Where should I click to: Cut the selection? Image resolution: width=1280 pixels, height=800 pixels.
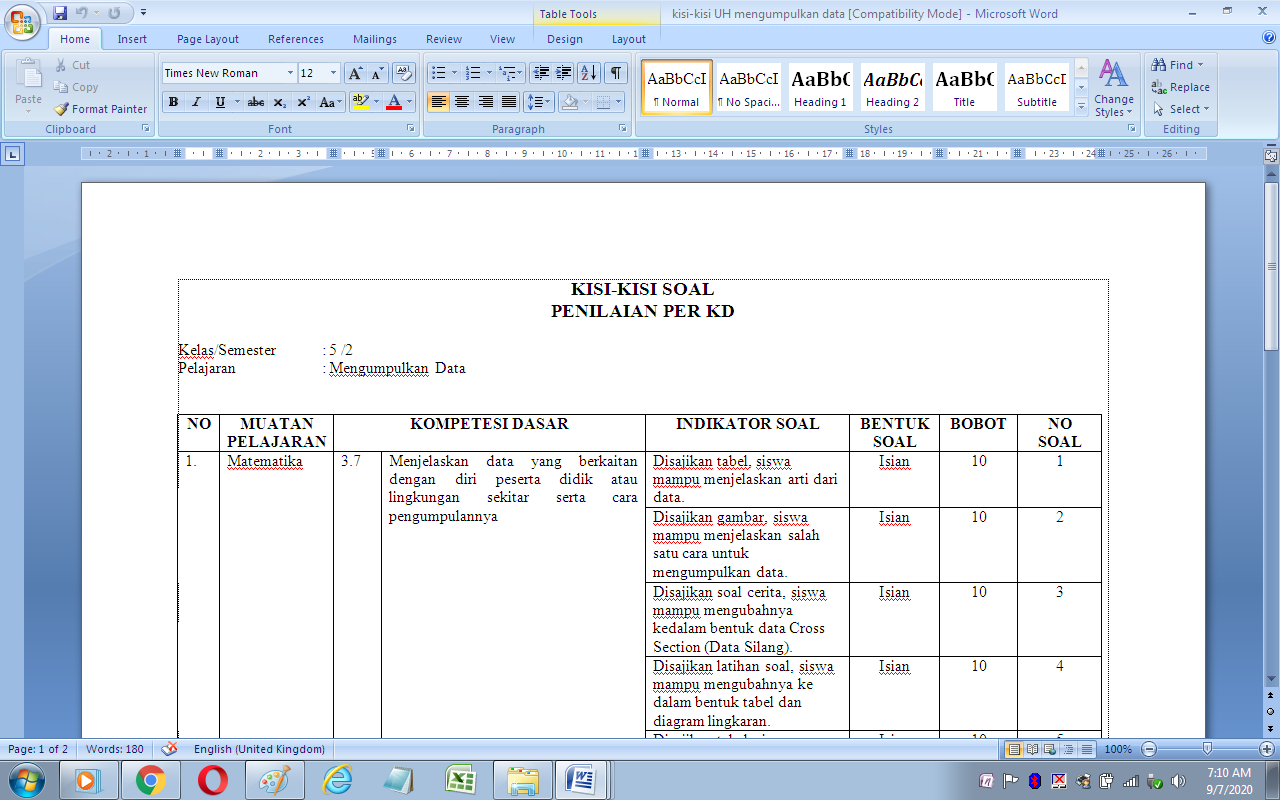coord(73,65)
